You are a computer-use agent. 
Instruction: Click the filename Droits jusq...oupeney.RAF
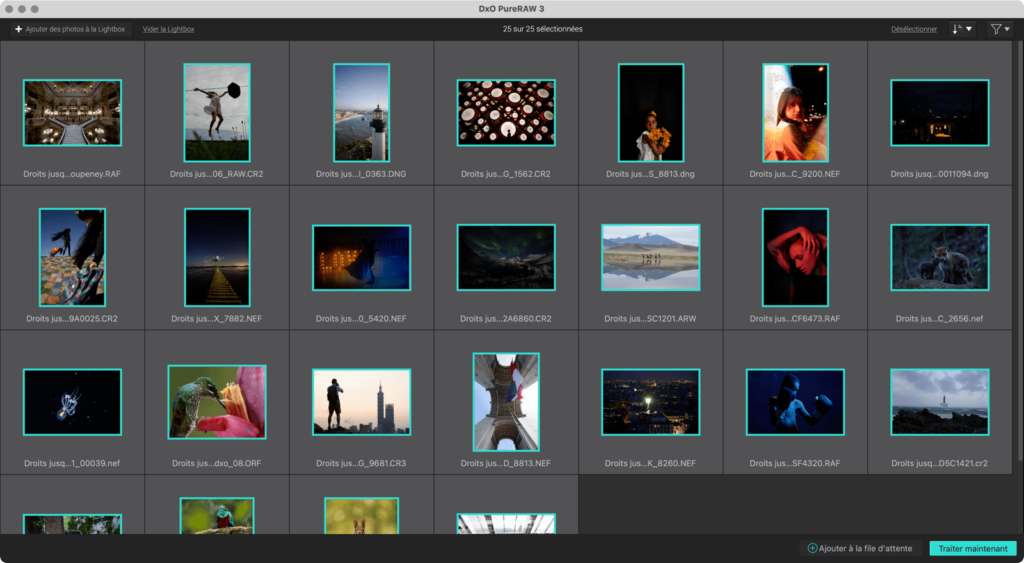72,174
